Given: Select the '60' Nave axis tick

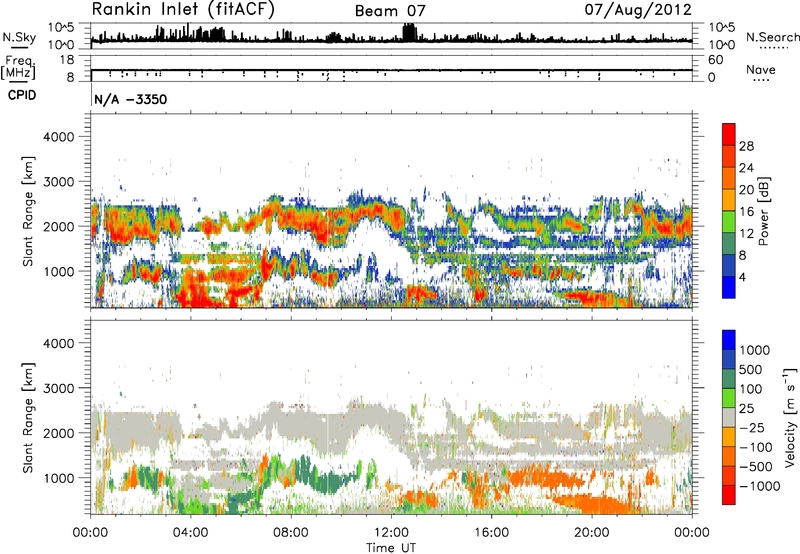Looking at the screenshot, I should (715, 60).
